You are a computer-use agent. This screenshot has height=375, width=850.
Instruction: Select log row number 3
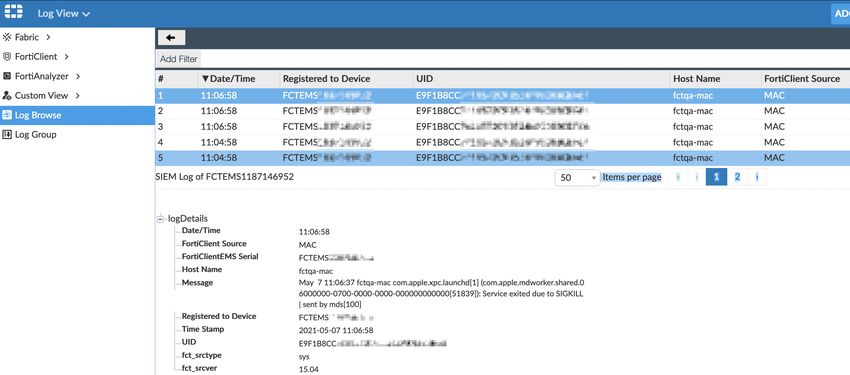click(503, 127)
